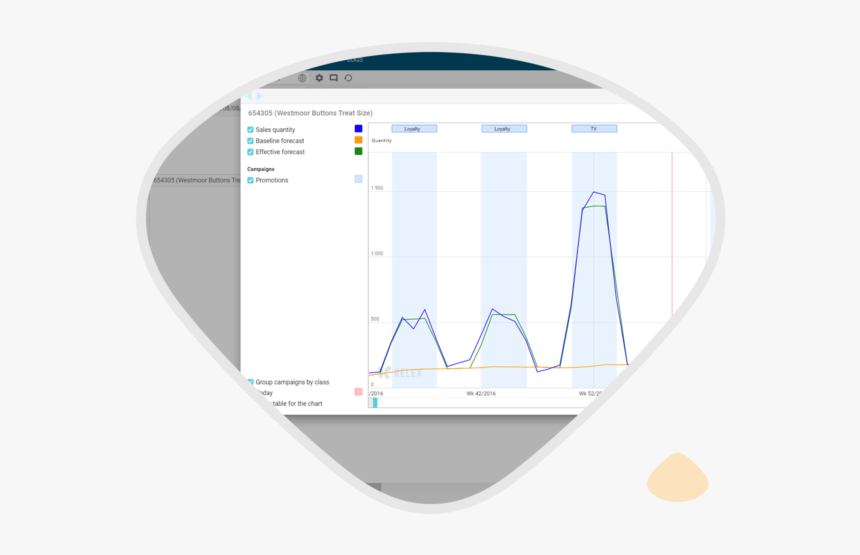Click the 1 000 y-axis value
Viewport: 860px width, 555px height.
[377, 254]
